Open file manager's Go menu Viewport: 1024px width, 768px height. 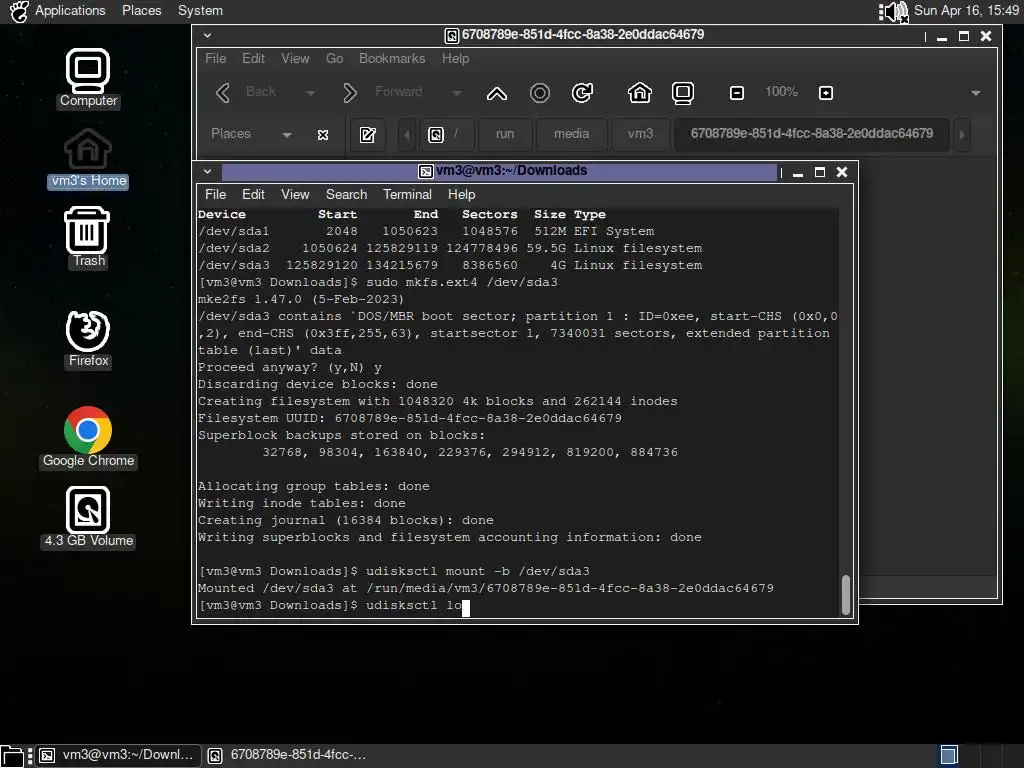pyautogui.click(x=334, y=59)
